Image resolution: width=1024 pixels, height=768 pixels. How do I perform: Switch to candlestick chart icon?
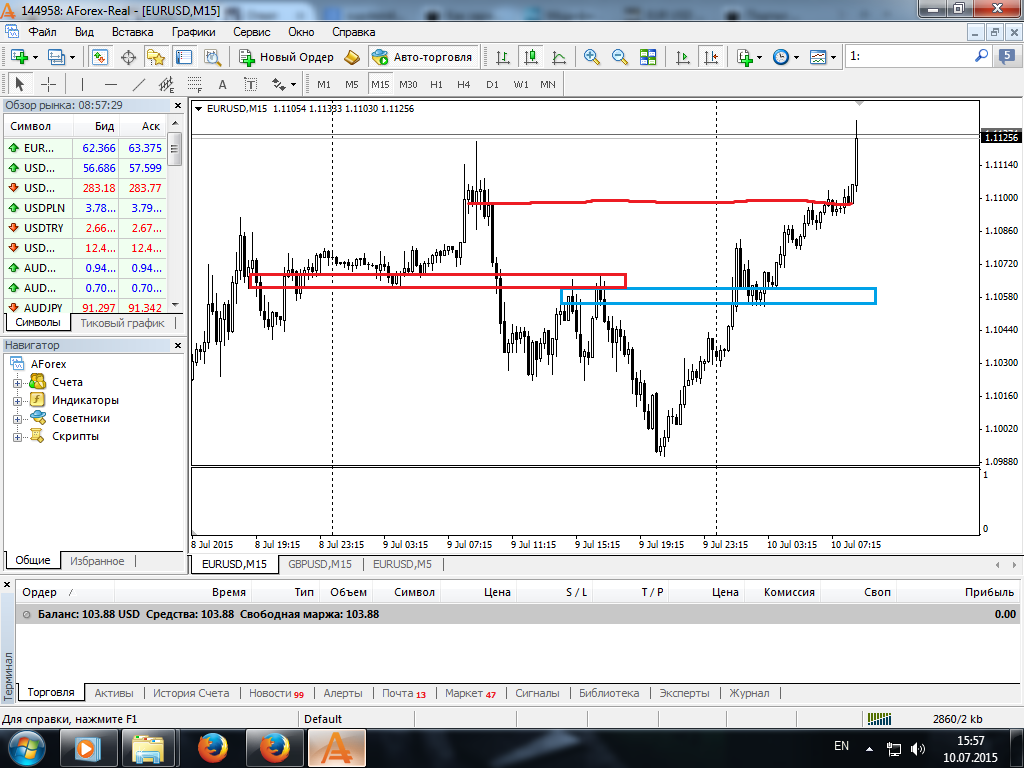coord(531,57)
